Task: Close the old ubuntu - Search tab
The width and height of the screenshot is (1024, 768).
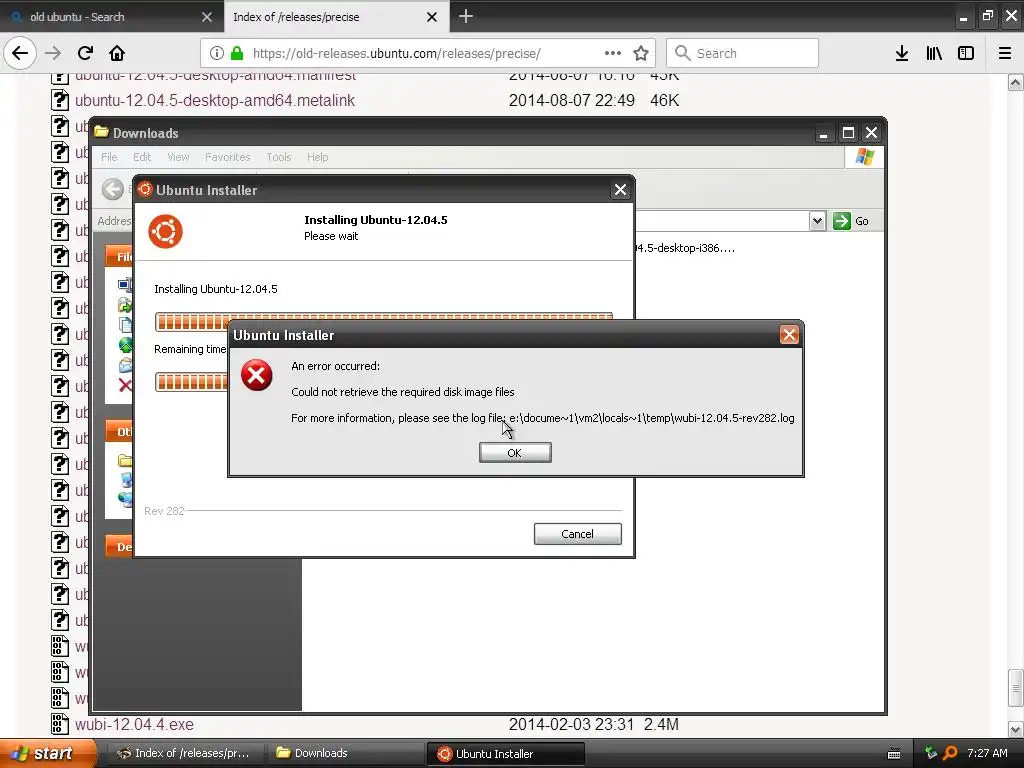Action: pos(206,17)
